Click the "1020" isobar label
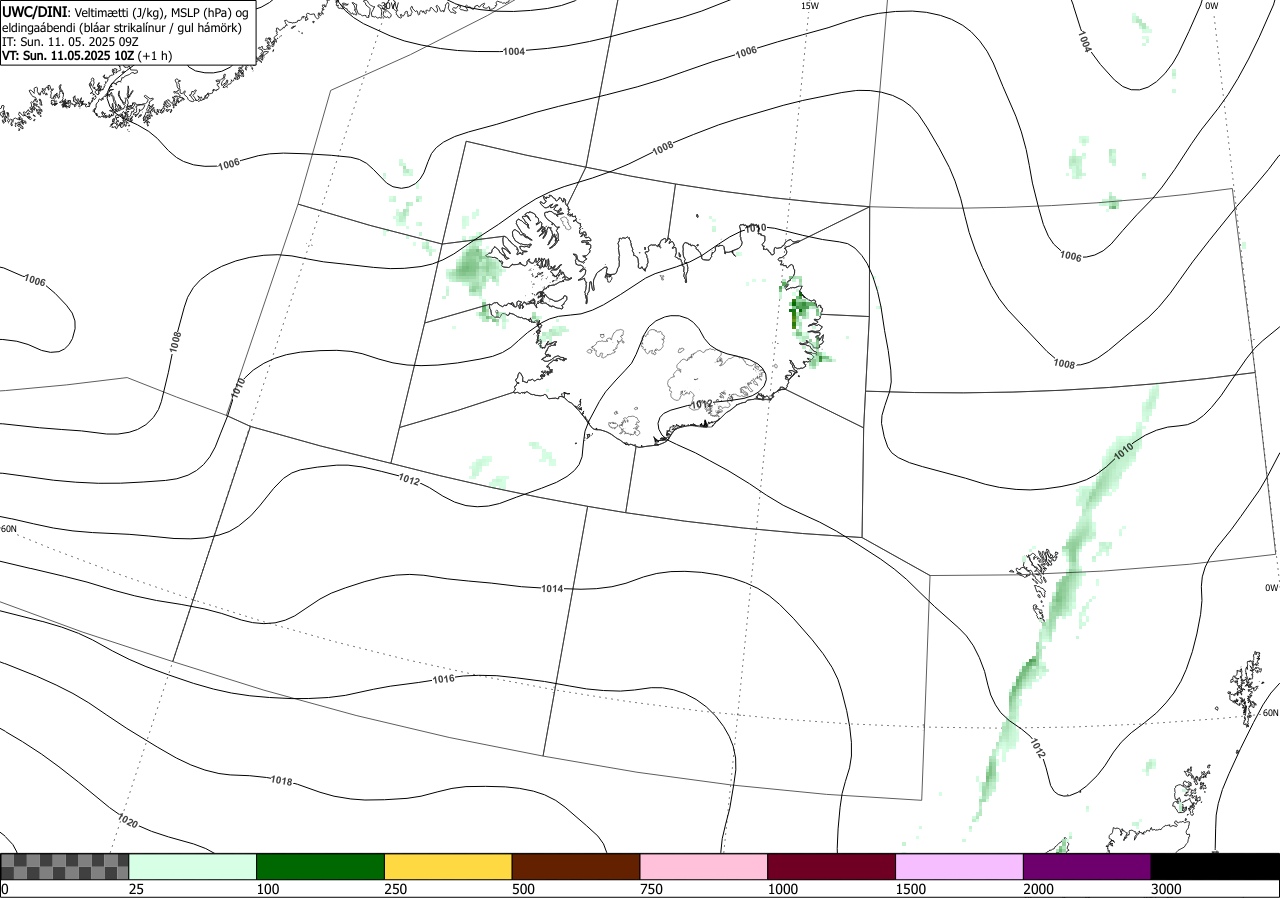Screen dimensions: 1280x898 tap(128, 822)
